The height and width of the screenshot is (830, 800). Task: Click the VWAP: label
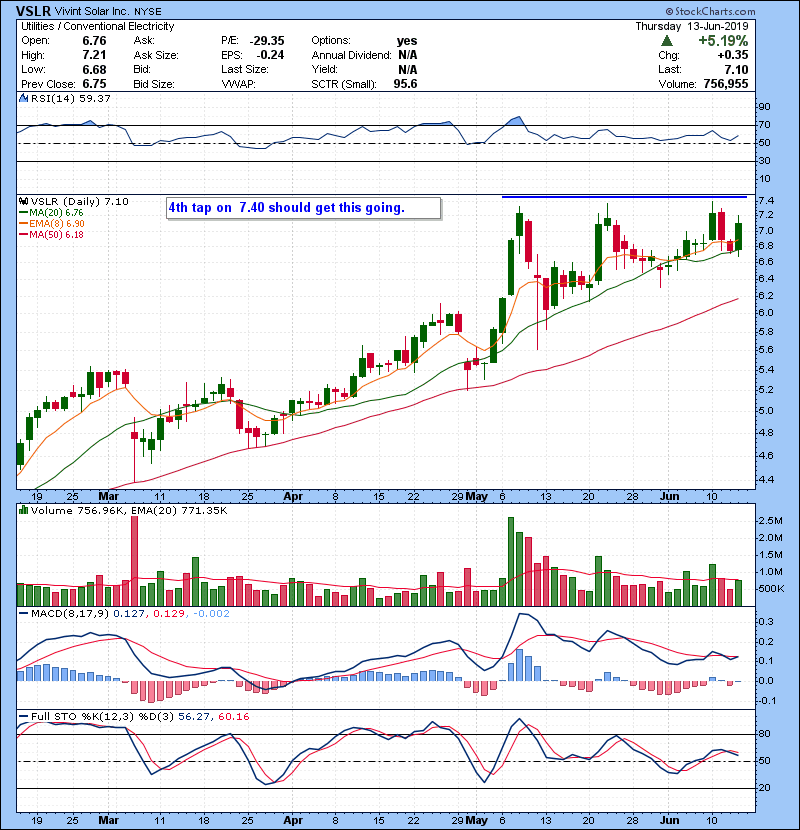click(238, 84)
